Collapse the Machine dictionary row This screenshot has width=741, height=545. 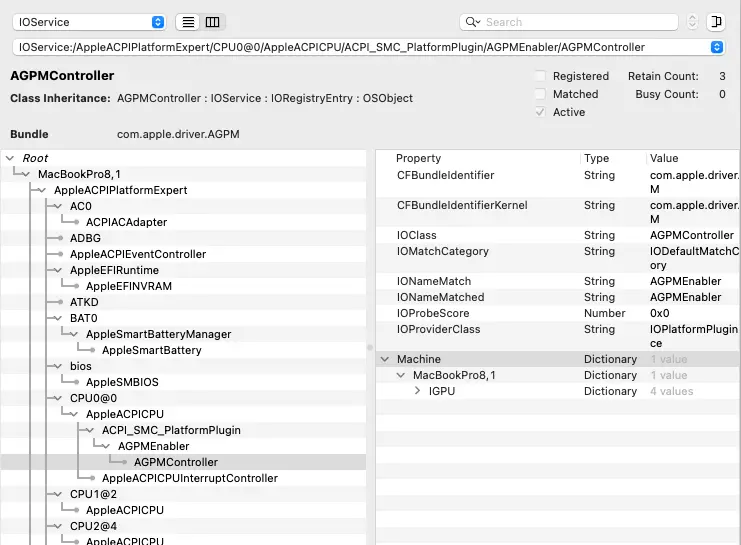(385, 359)
